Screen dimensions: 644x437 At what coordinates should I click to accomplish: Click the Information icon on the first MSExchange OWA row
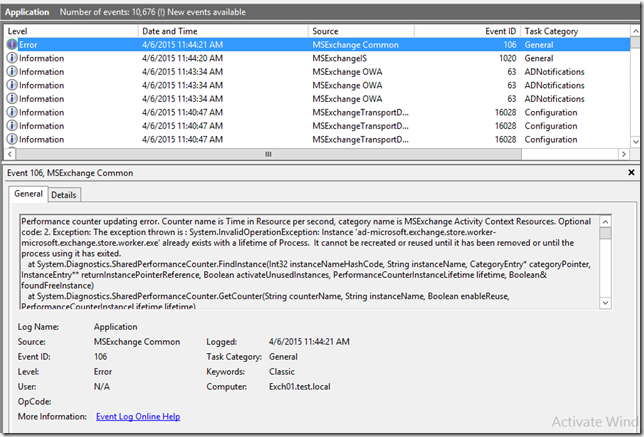click(x=12, y=72)
